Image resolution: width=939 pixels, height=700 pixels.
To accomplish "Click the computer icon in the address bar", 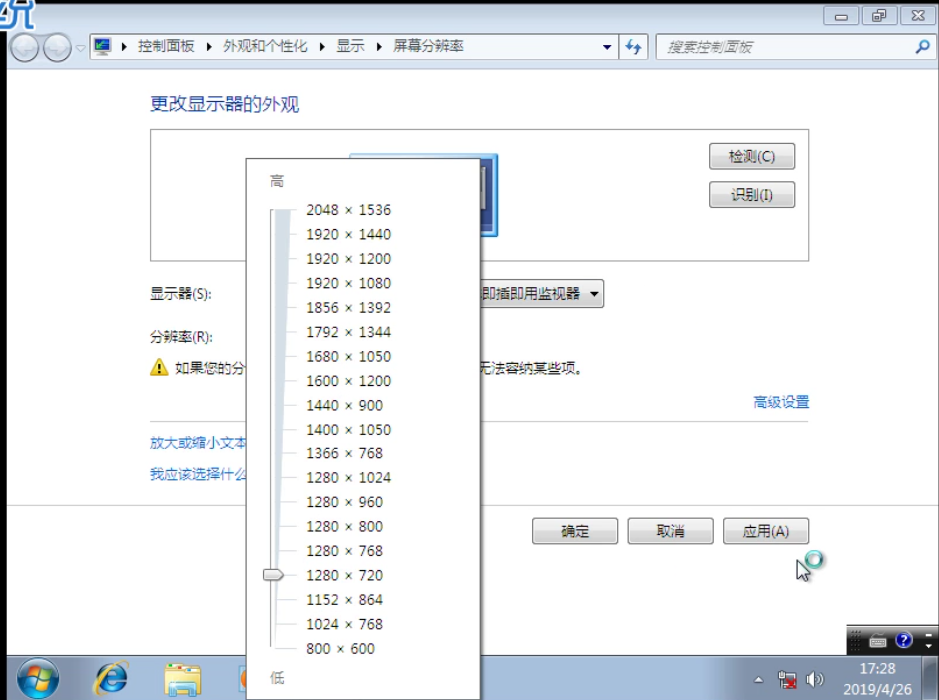I will [x=102, y=46].
